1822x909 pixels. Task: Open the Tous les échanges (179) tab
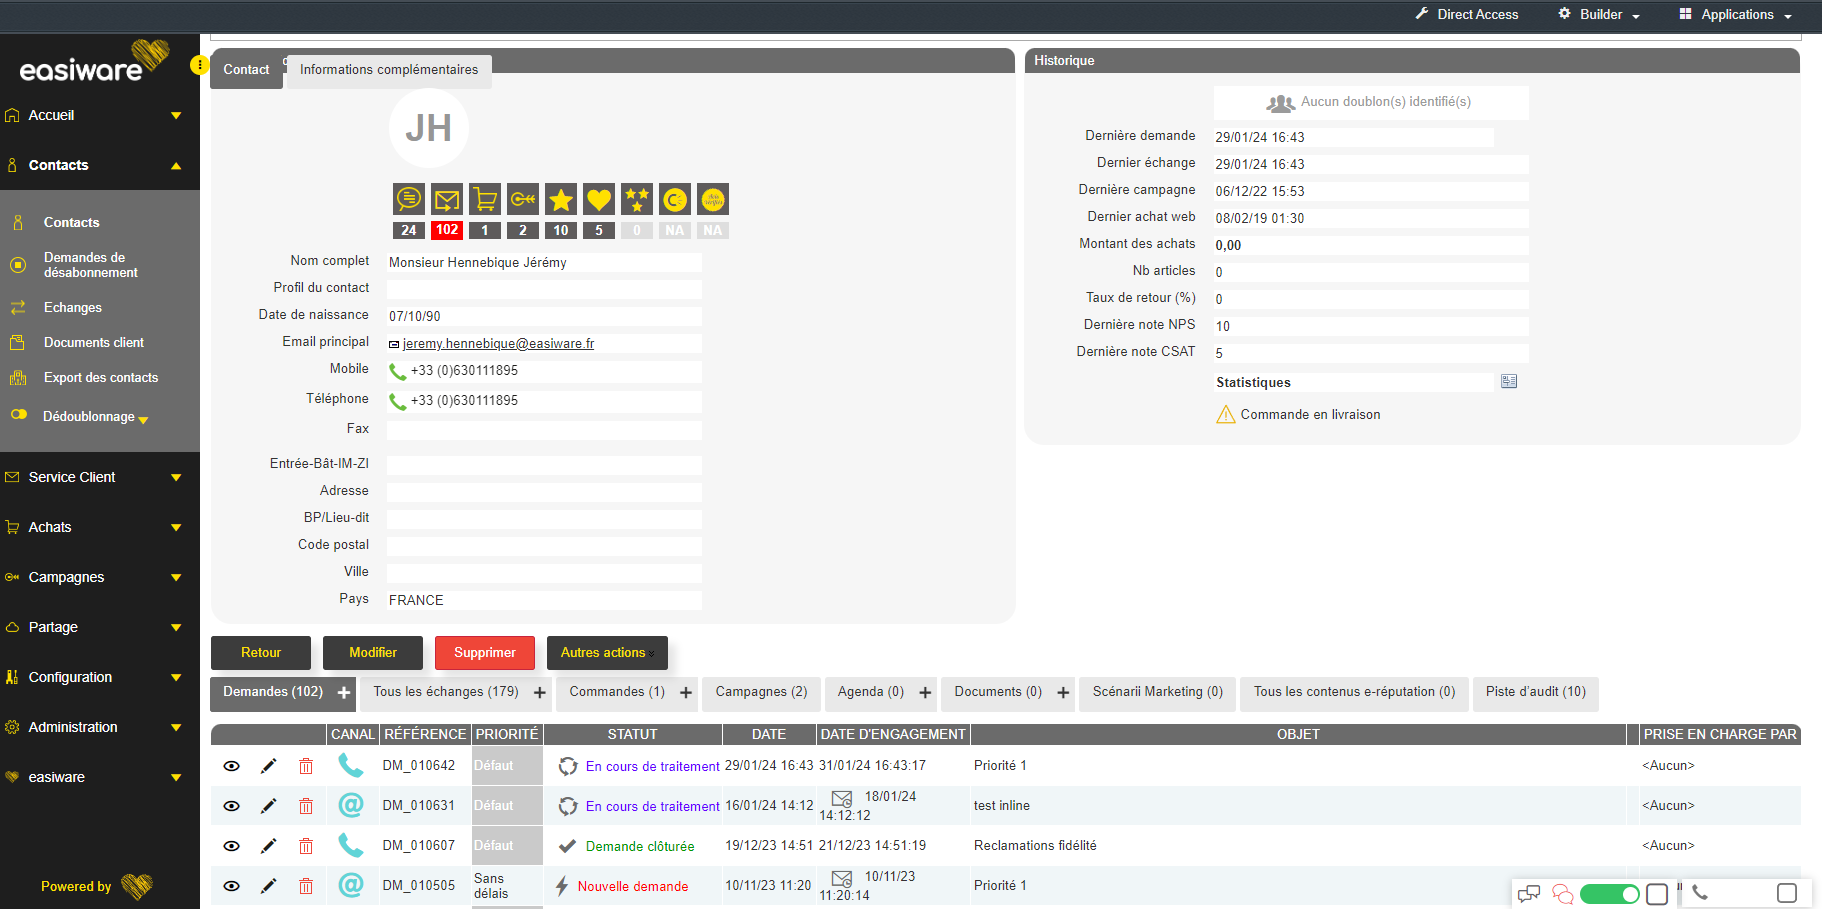[x=445, y=691]
